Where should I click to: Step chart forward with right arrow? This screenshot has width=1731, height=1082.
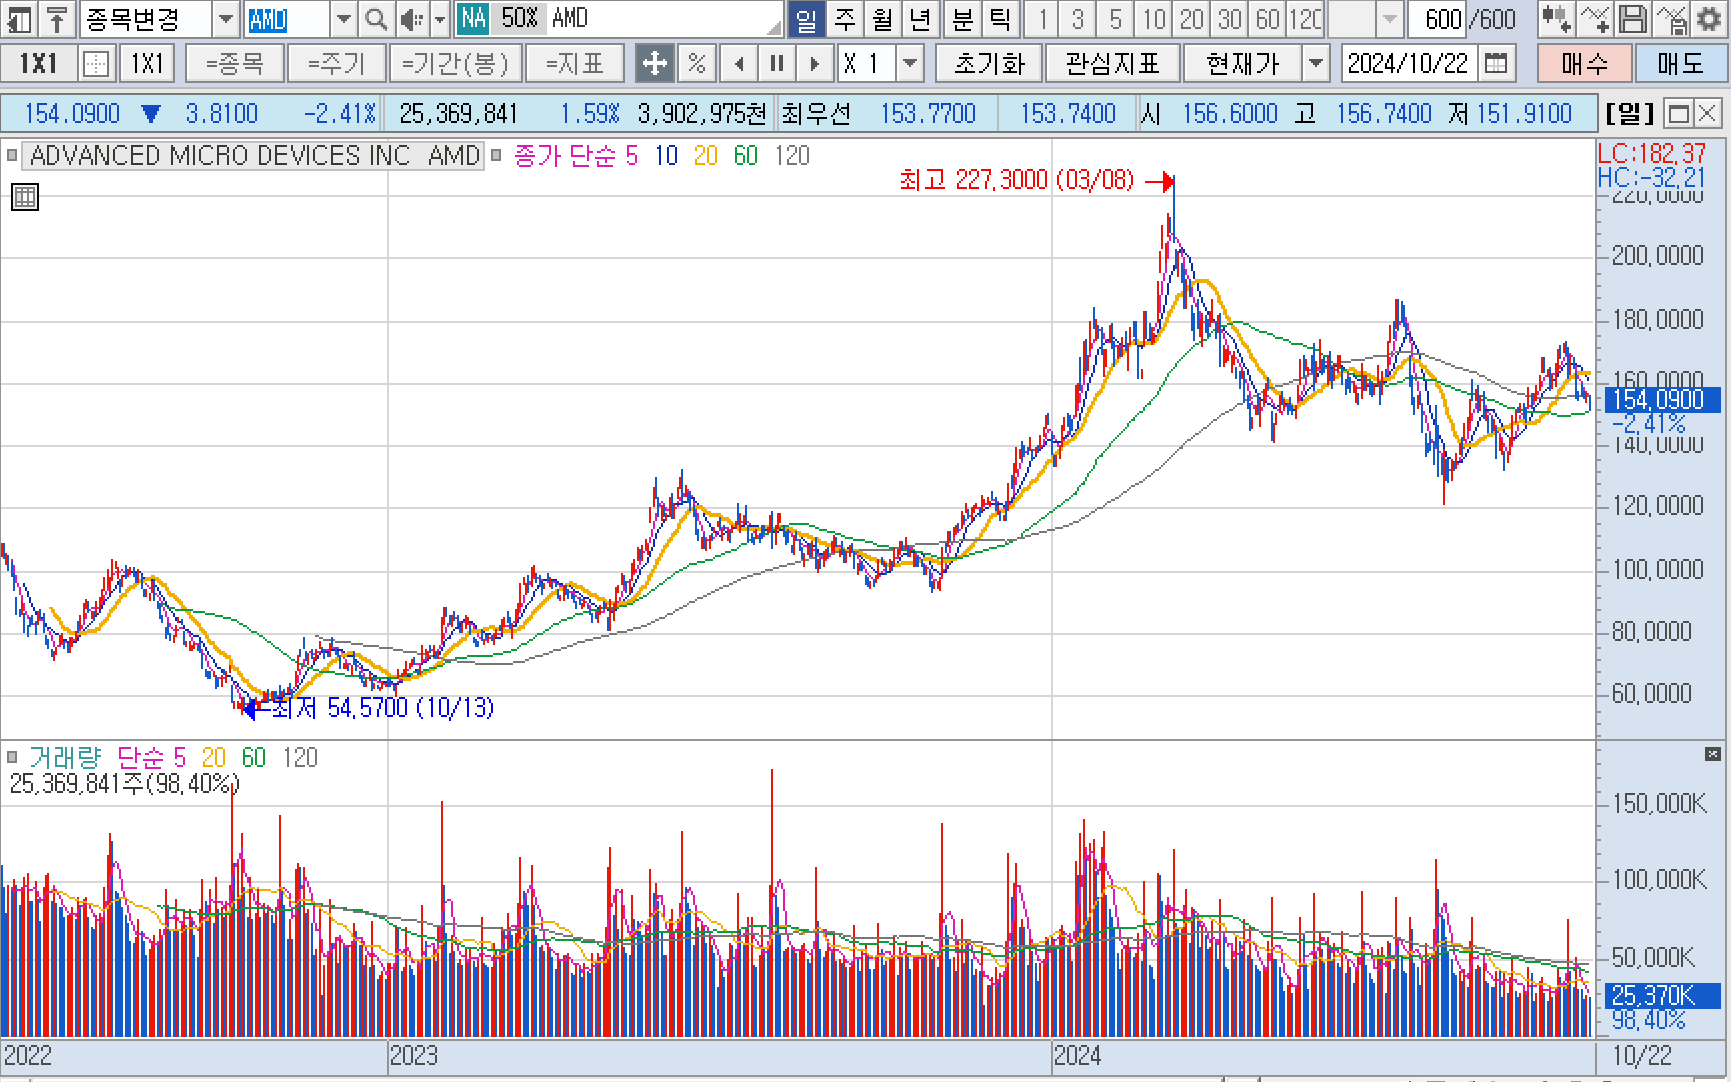tap(815, 64)
